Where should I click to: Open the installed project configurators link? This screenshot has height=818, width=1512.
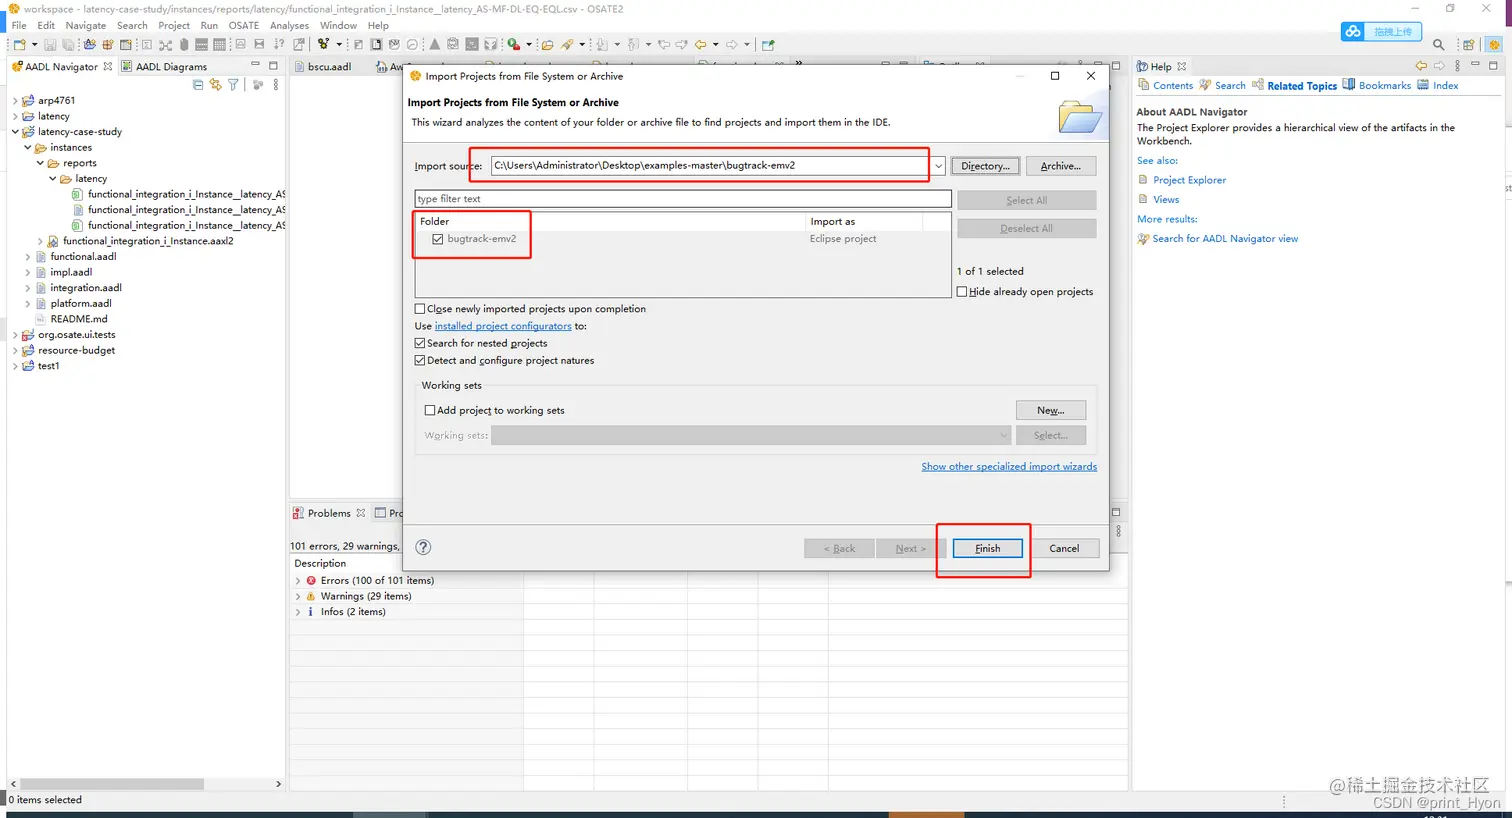click(x=503, y=326)
